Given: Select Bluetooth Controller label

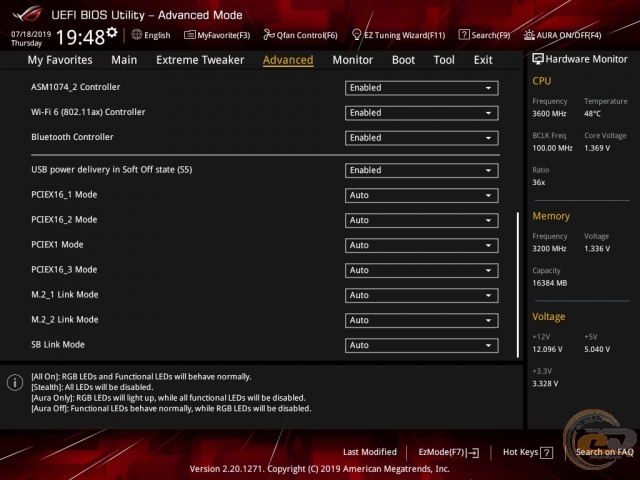Looking at the screenshot, I should 72,137.
